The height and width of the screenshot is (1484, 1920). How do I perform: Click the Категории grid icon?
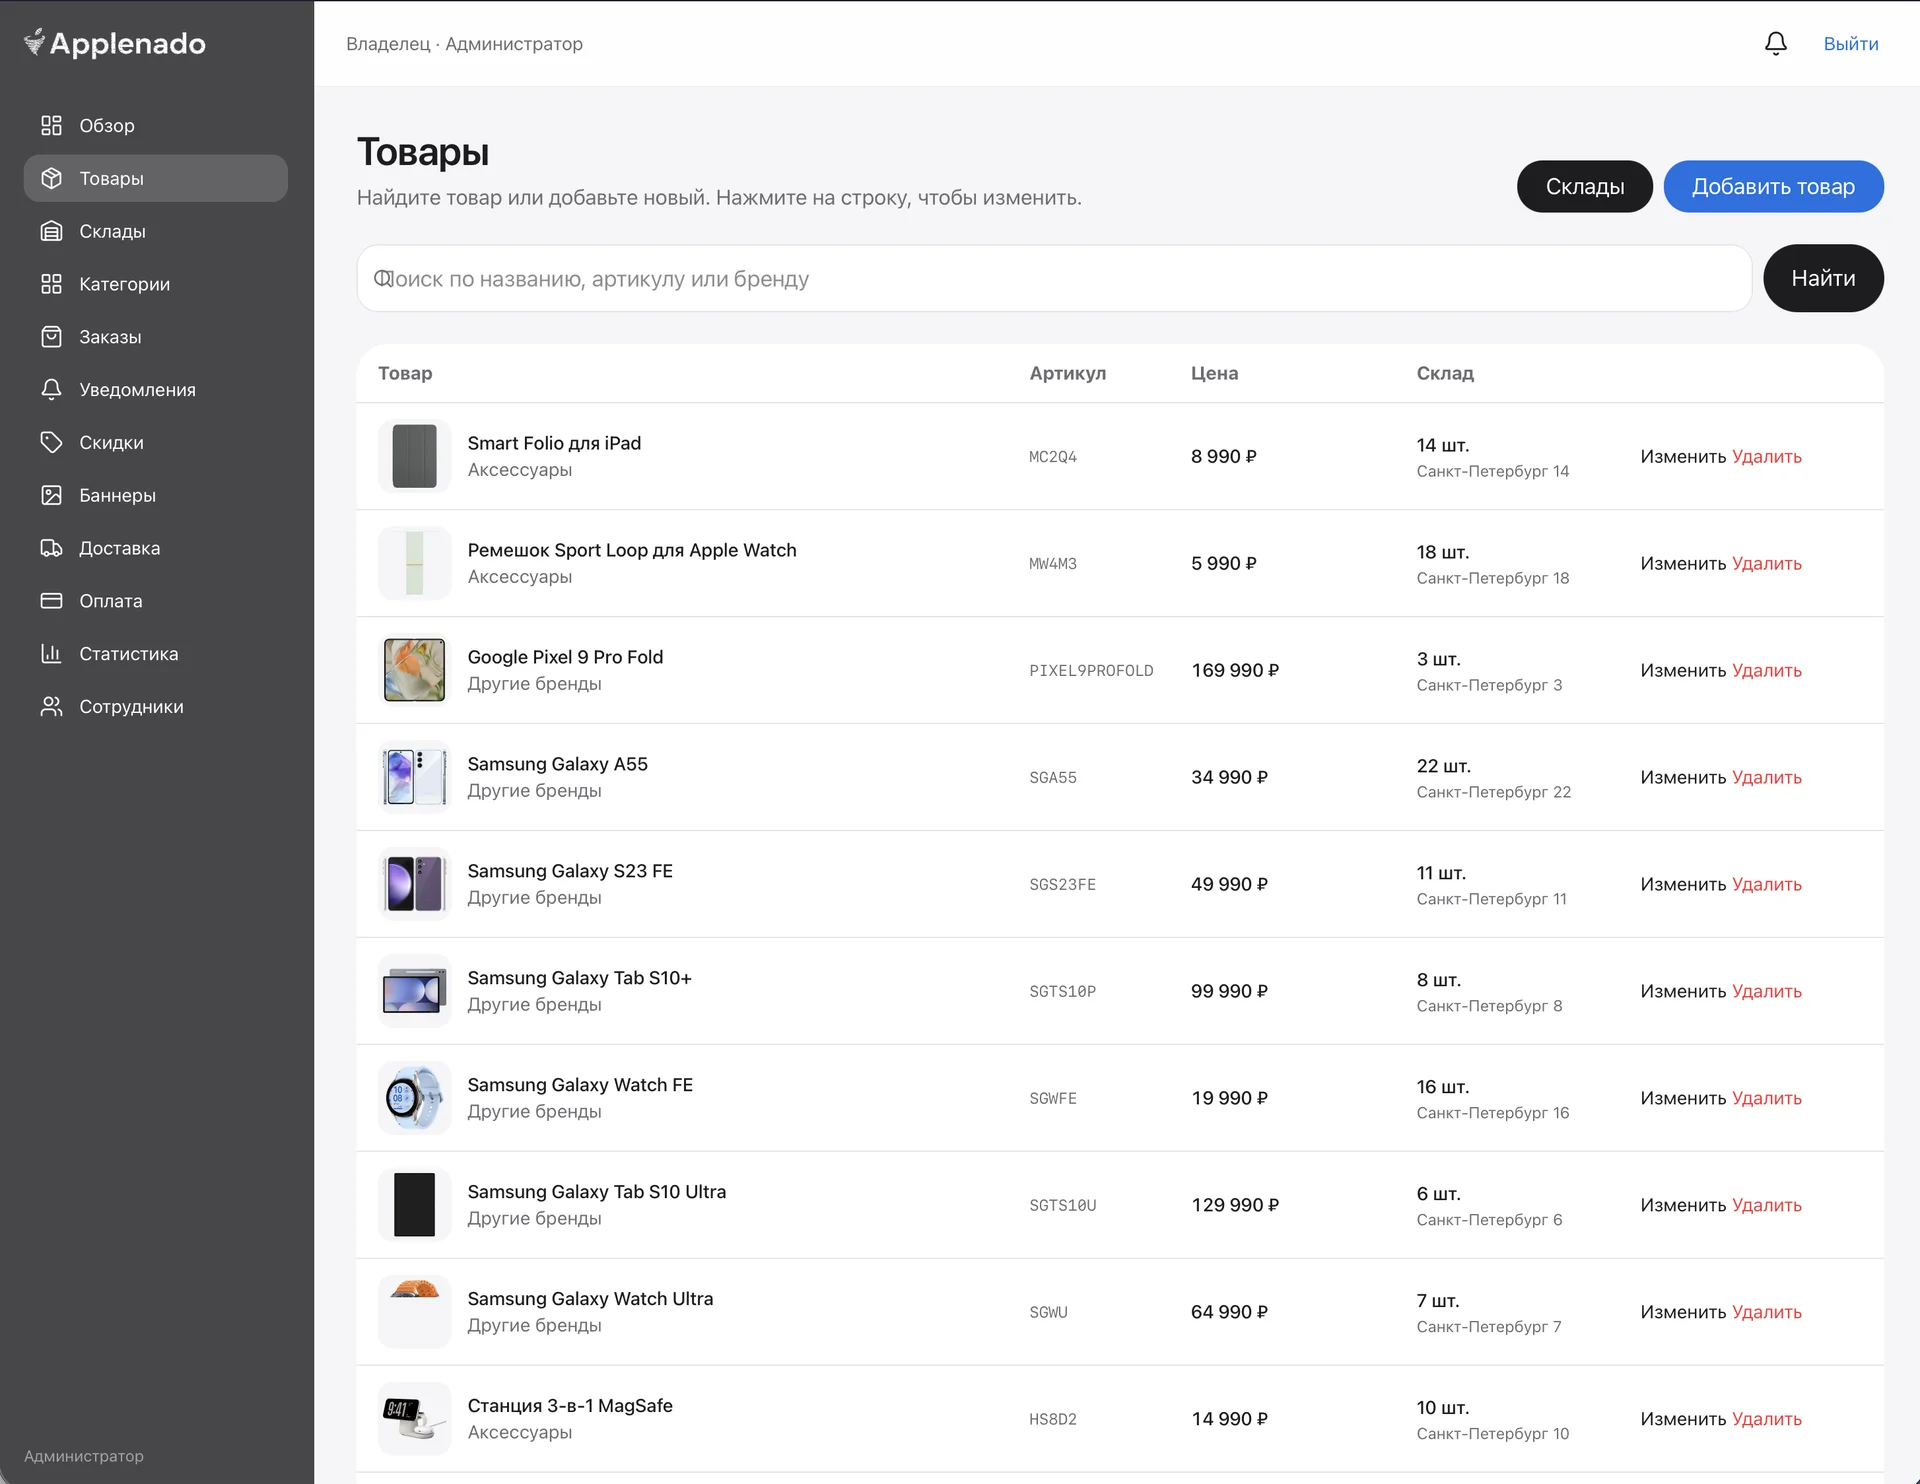click(x=51, y=284)
